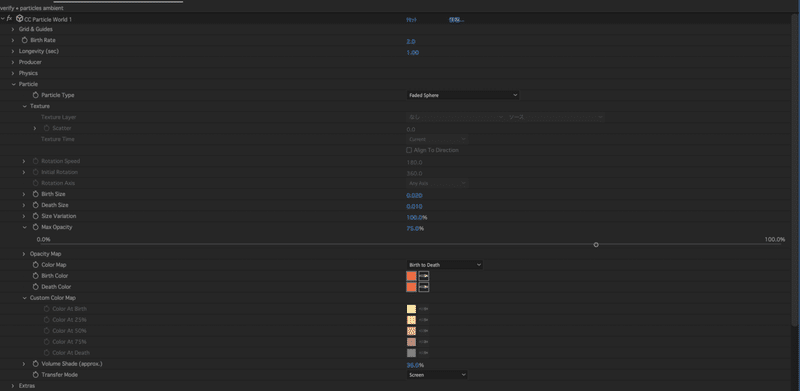Open the Transfer Mode dropdown showing Screen

(437, 375)
